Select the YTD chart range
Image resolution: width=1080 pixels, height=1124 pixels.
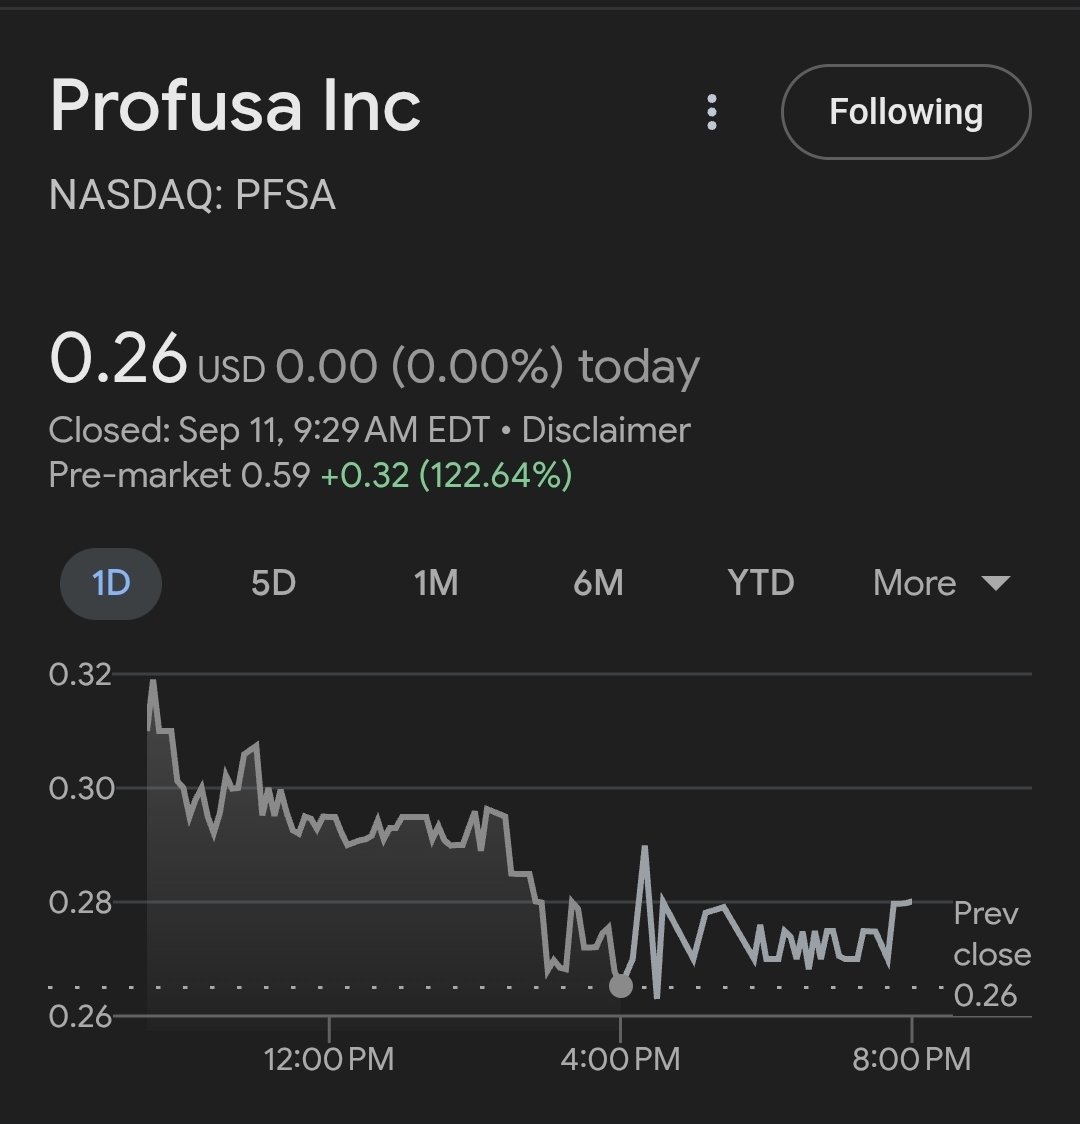point(761,584)
